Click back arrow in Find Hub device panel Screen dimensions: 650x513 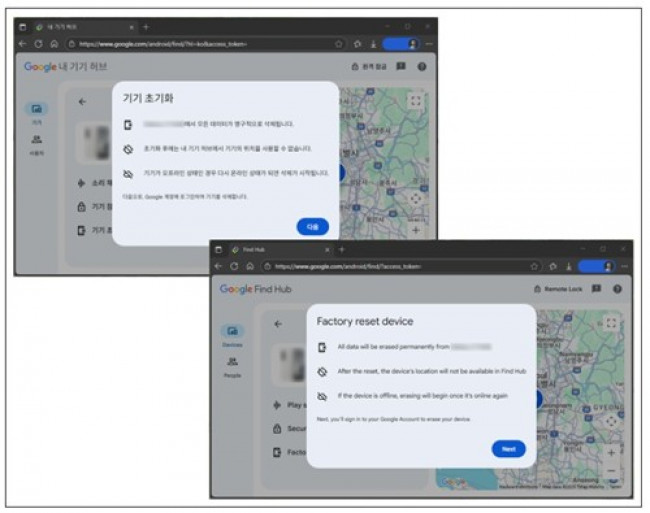coord(277,324)
